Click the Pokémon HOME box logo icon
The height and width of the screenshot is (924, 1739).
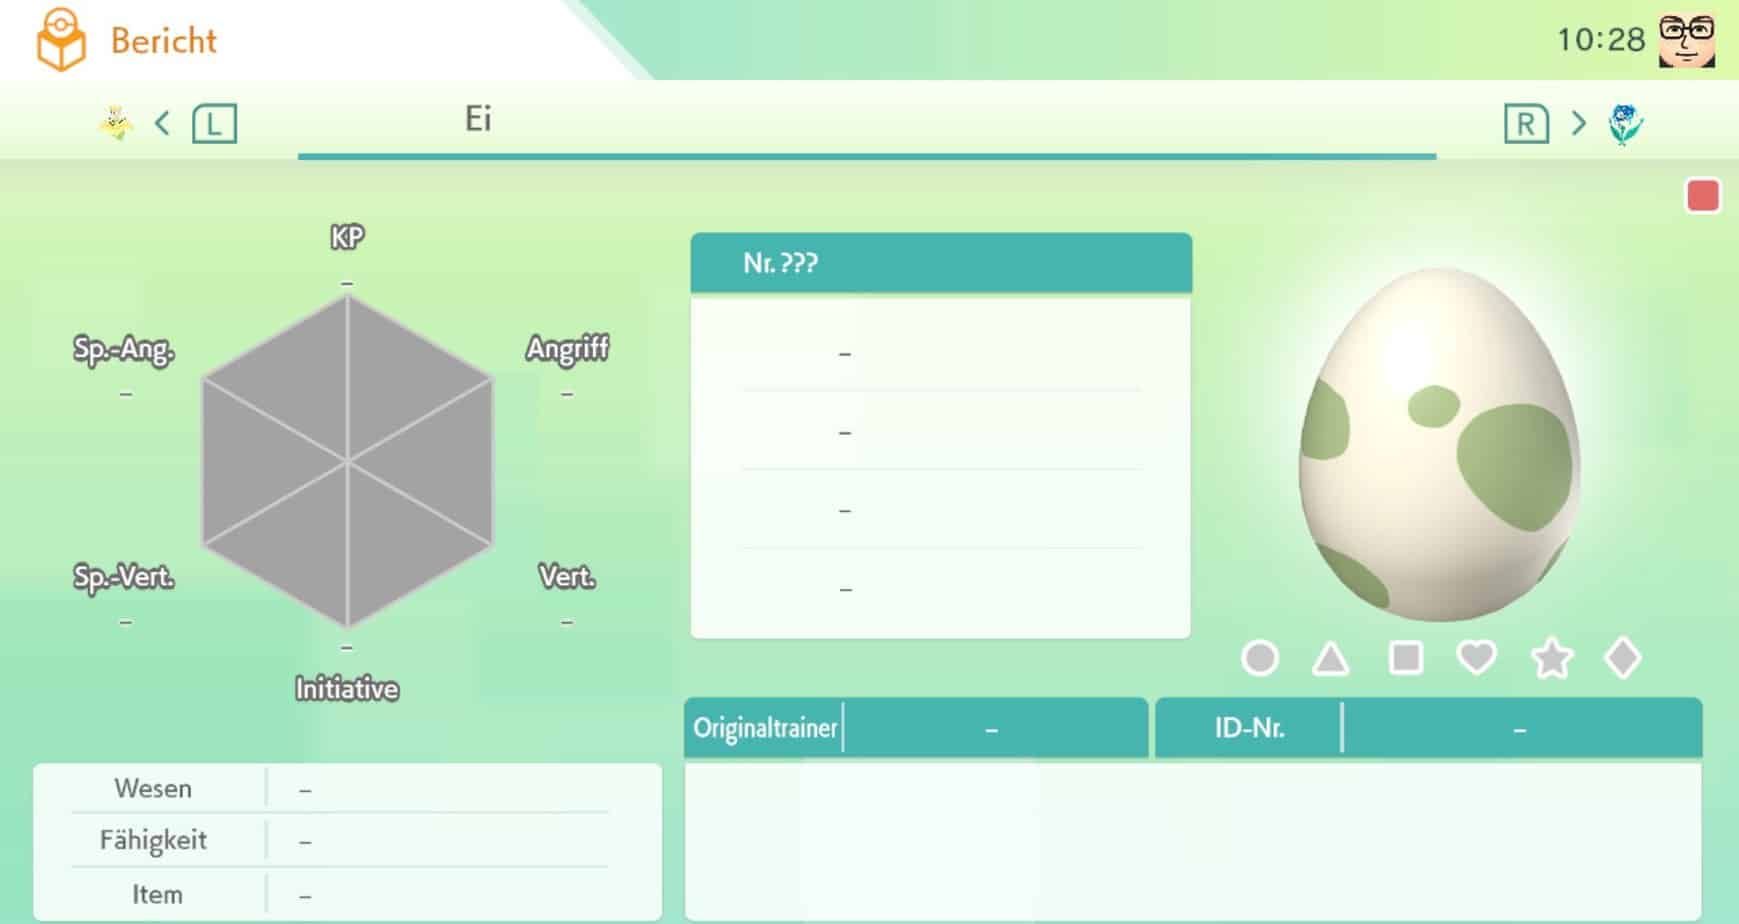tap(60, 40)
